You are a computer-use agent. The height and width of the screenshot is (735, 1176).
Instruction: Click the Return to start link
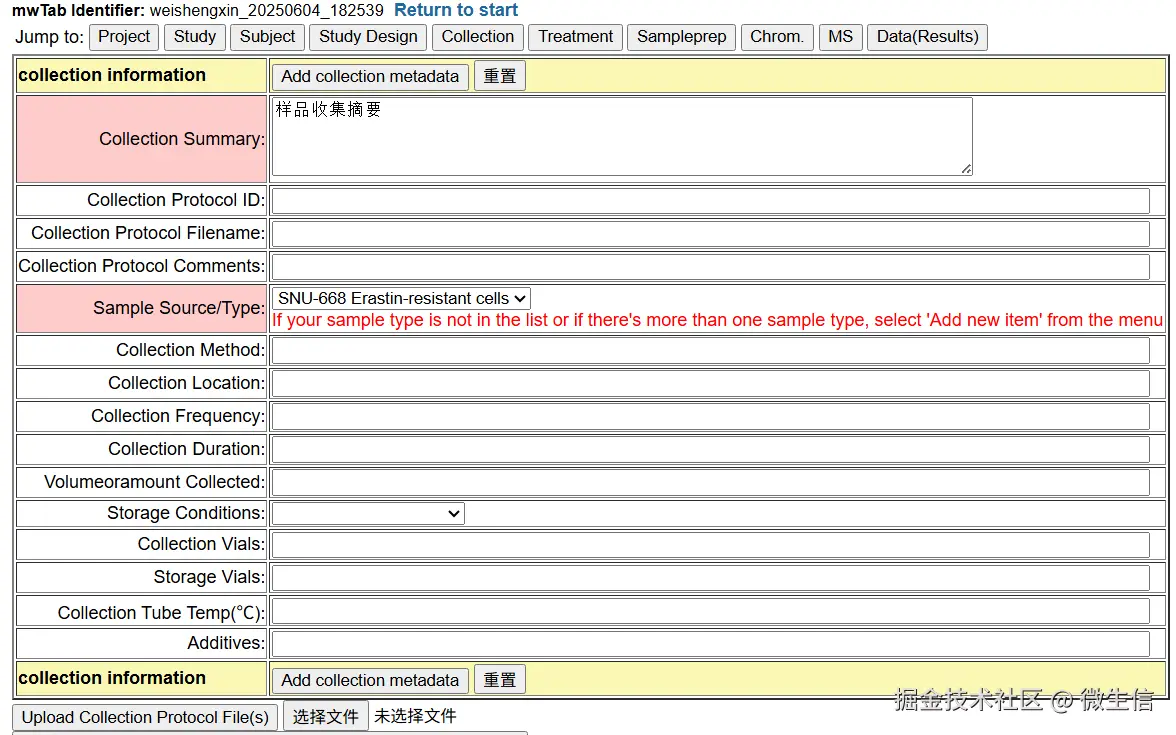456,10
